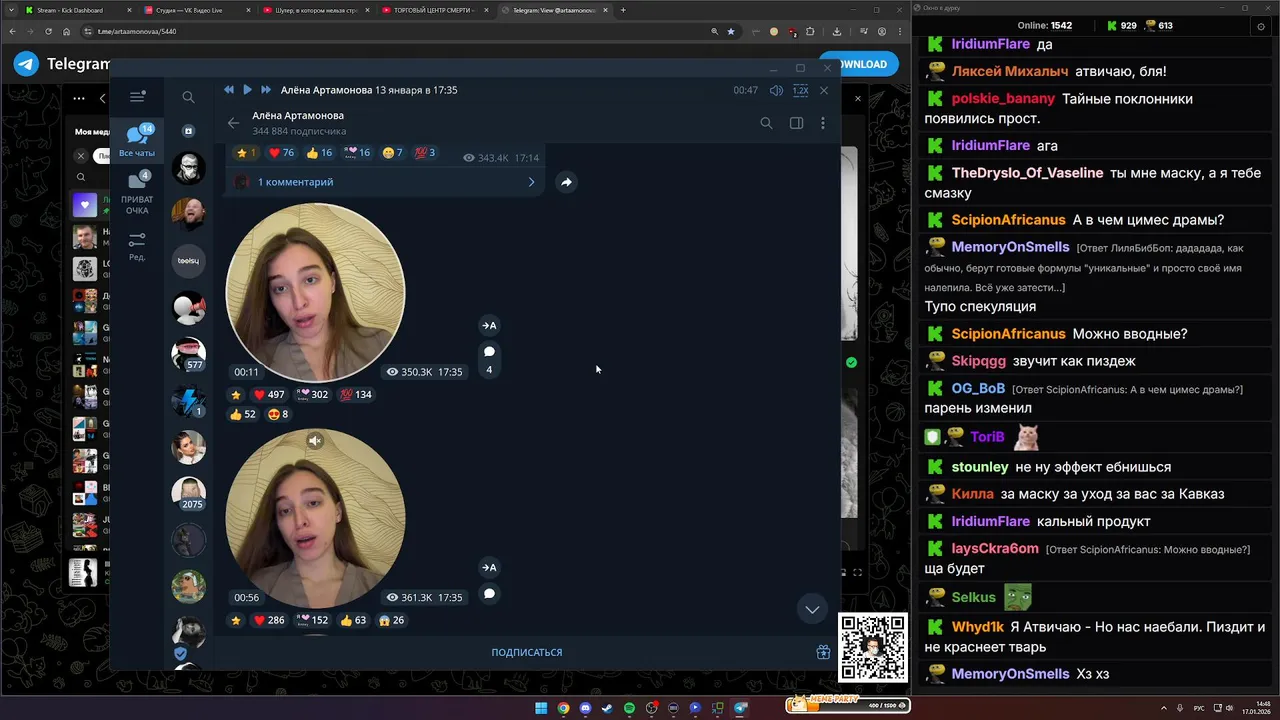Skip to previous voice message
This screenshot has height=720, width=1280.
click(x=229, y=90)
